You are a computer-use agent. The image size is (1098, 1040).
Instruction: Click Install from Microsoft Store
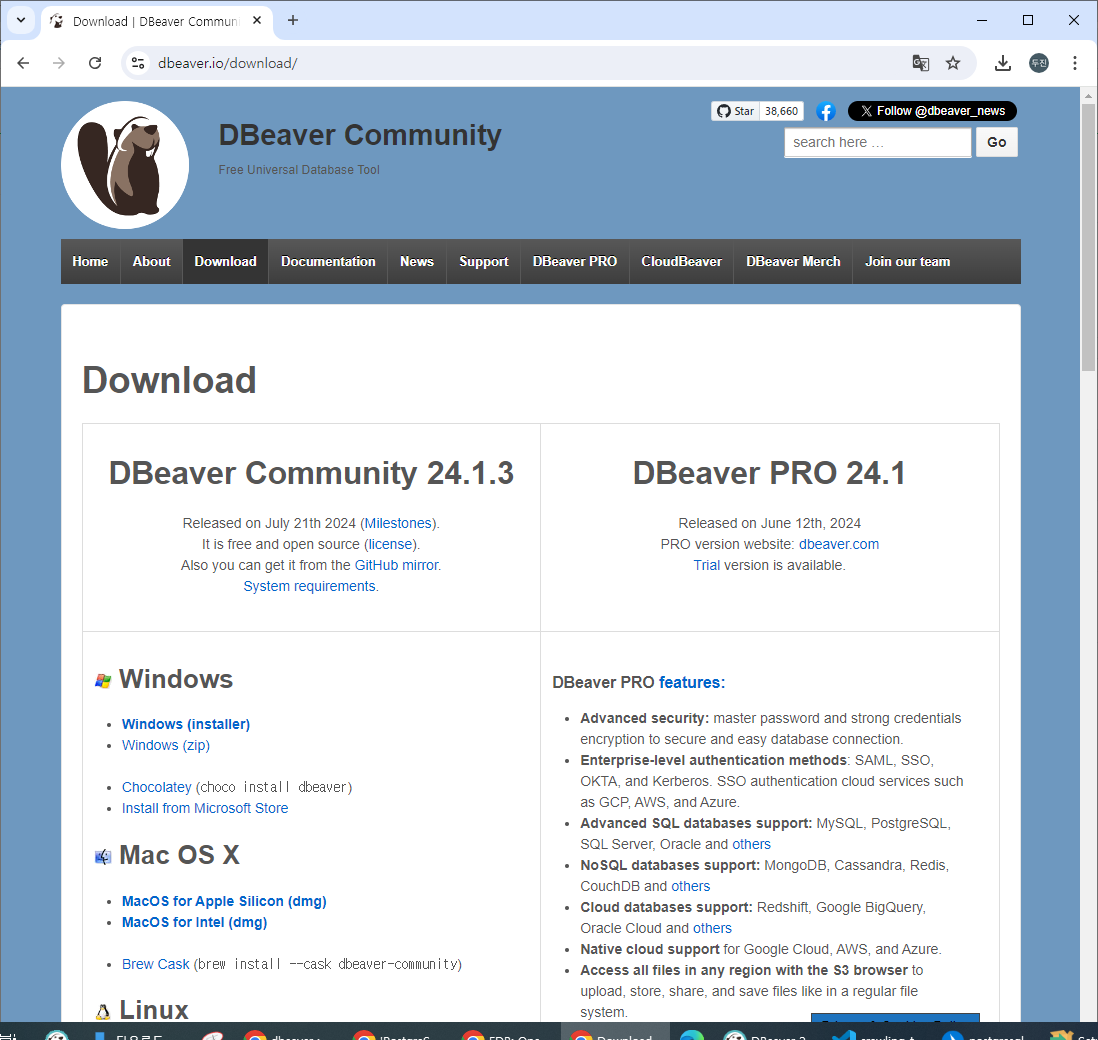(205, 808)
